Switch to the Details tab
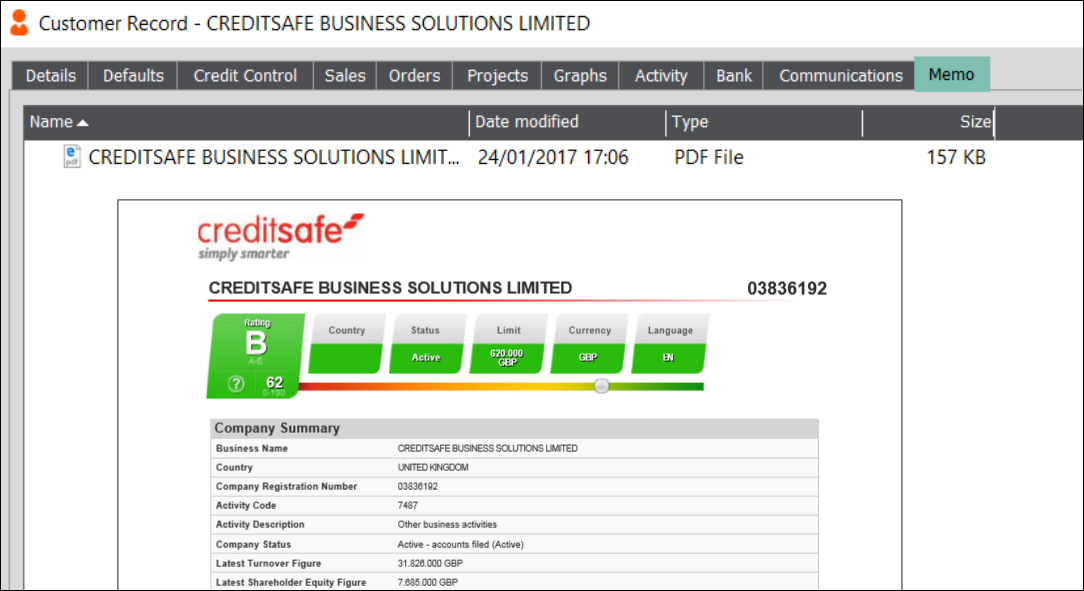The image size is (1084, 591). [50, 75]
